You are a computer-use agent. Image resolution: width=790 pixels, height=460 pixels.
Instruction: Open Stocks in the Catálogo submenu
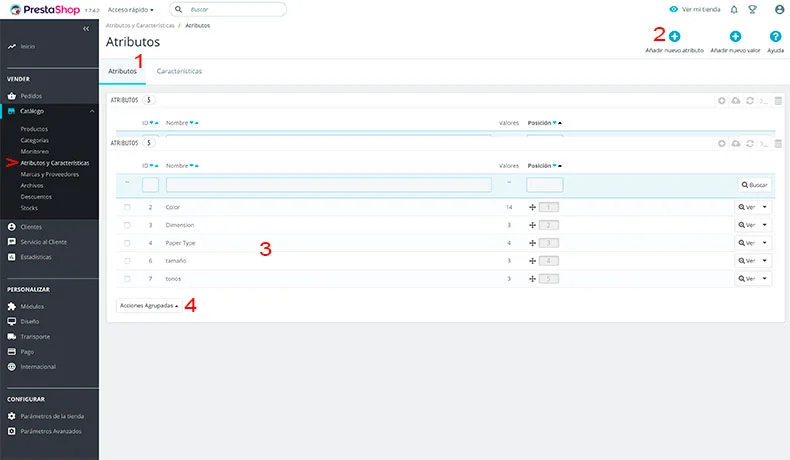coord(29,208)
